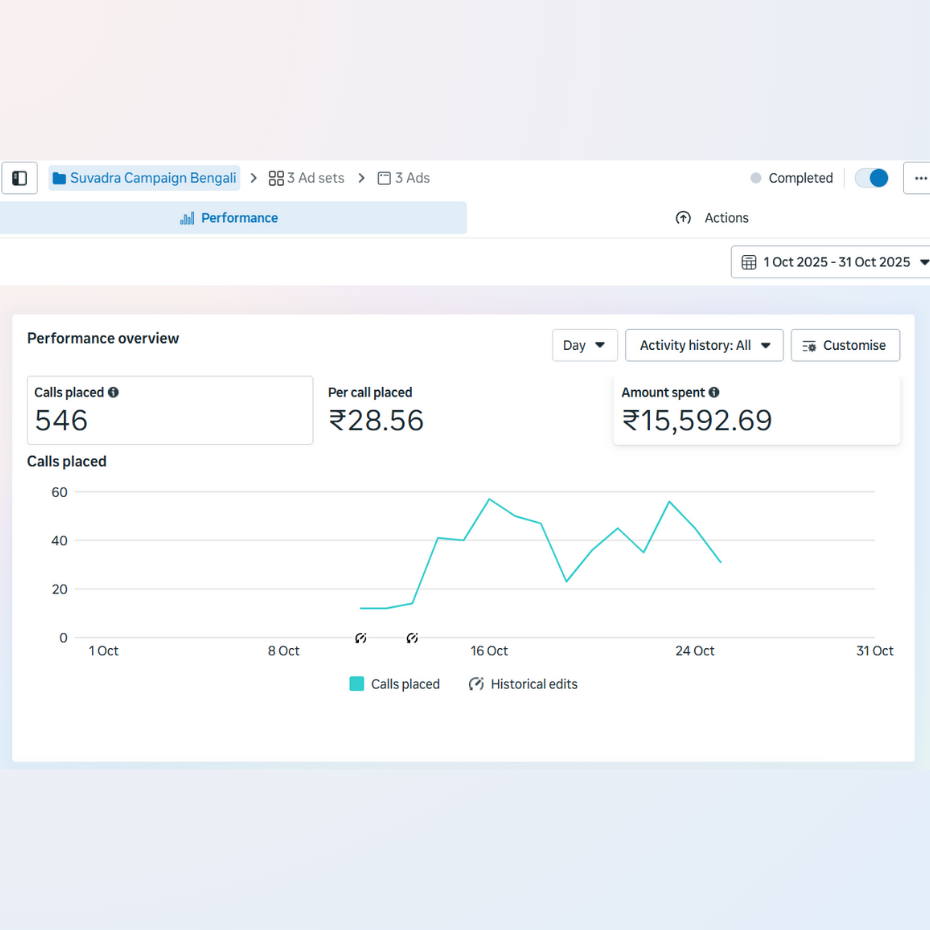Click the campaign folder icon

coord(59,179)
